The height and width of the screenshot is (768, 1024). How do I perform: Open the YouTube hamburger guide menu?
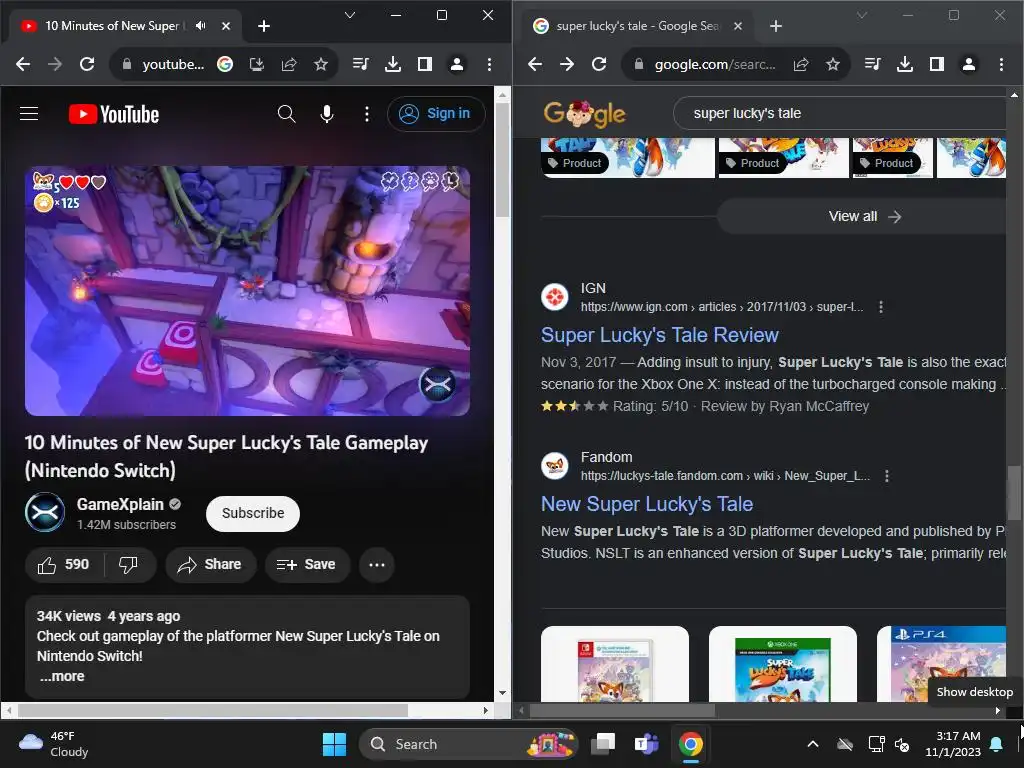29,114
